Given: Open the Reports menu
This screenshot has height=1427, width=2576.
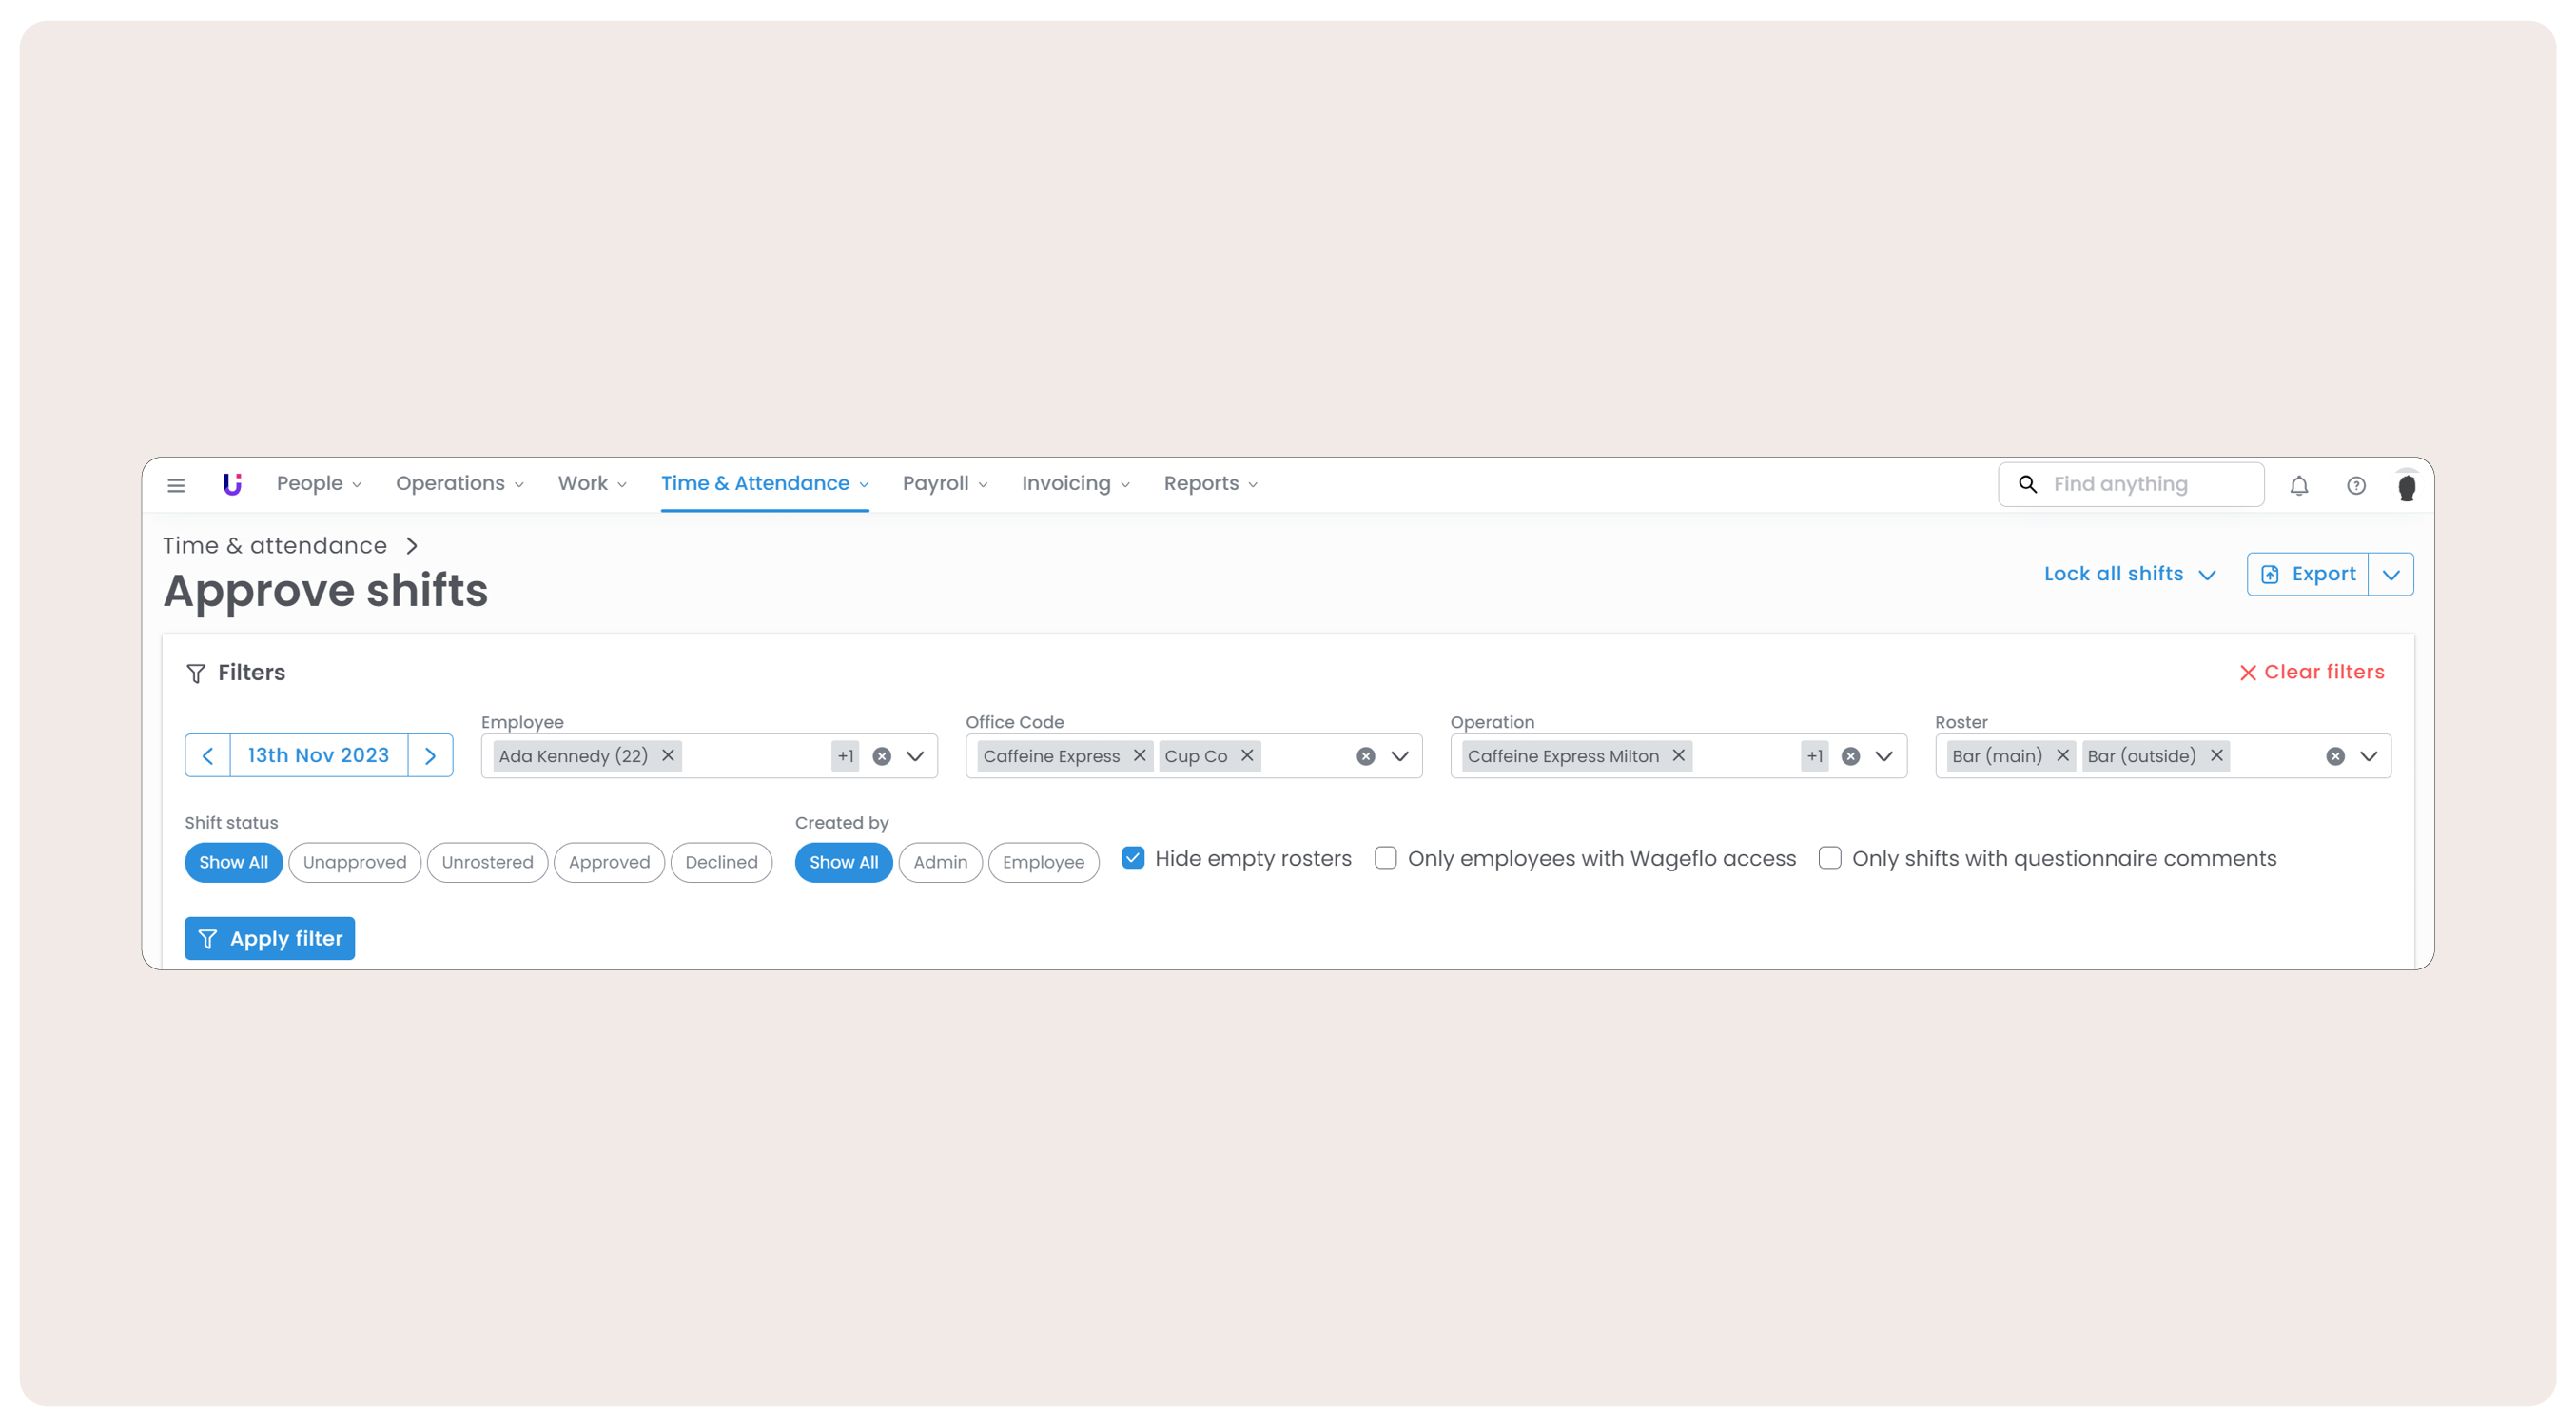Looking at the screenshot, I should (x=1210, y=484).
